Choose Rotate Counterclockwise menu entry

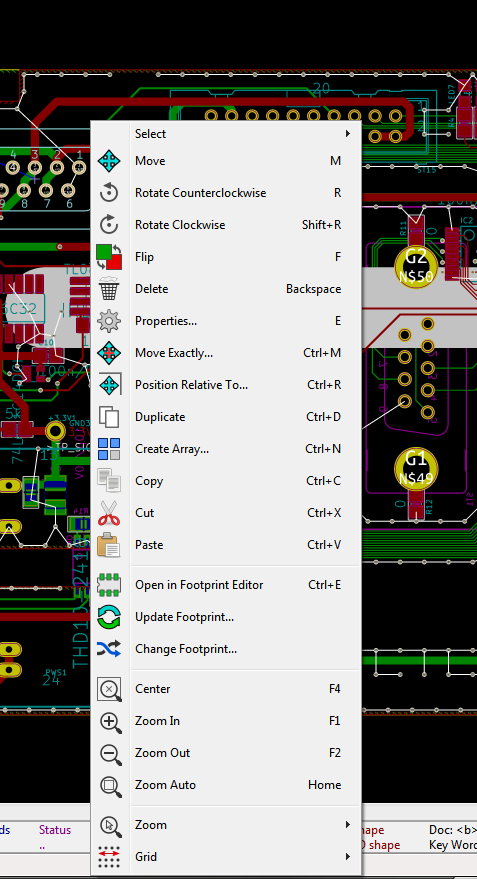(226, 193)
